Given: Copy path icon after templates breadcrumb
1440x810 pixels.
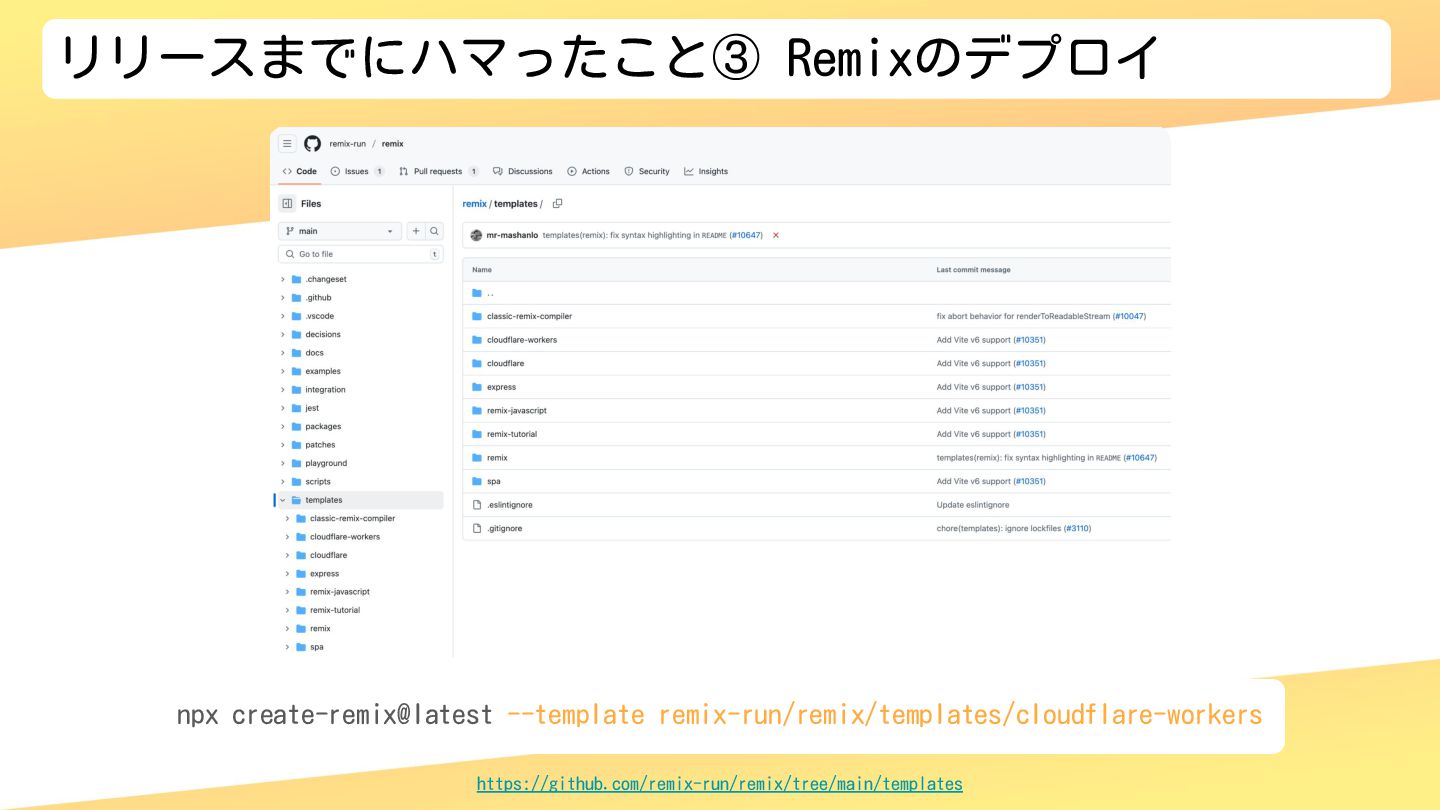Looking at the screenshot, I should tap(557, 204).
